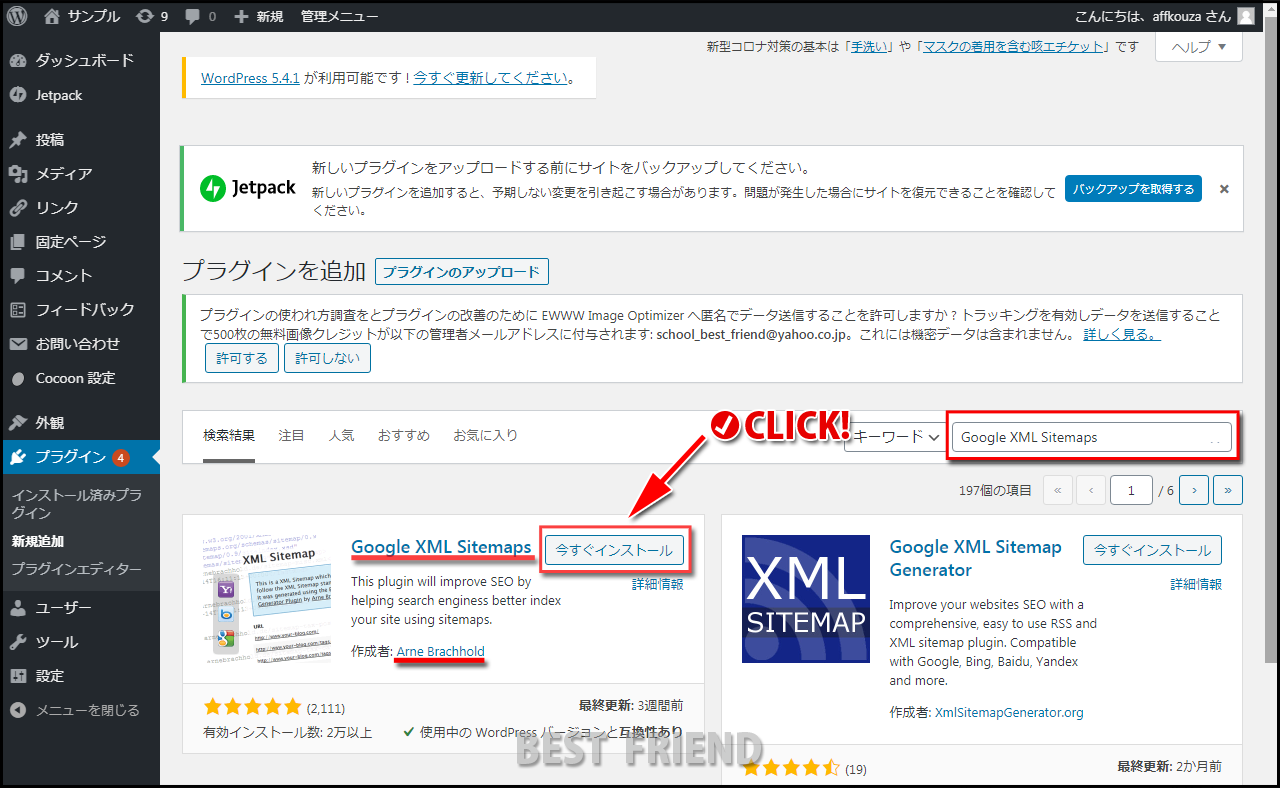Click the ユーザー person icon
This screenshot has width=1280, height=788.
coord(17,608)
